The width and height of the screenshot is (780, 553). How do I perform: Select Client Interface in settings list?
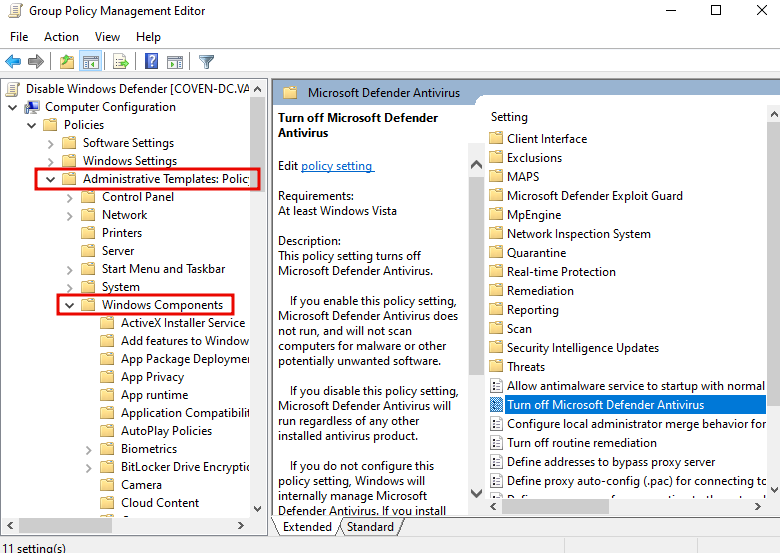[547, 139]
